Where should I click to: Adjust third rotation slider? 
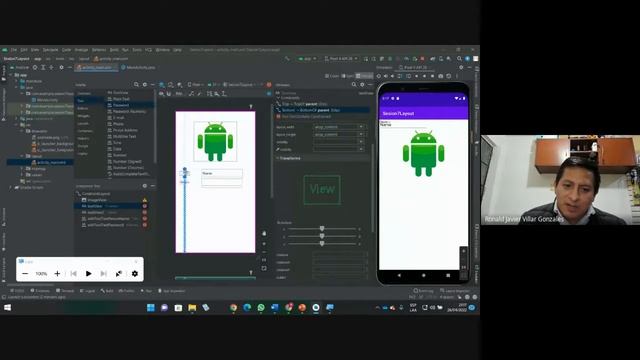coord(322,243)
